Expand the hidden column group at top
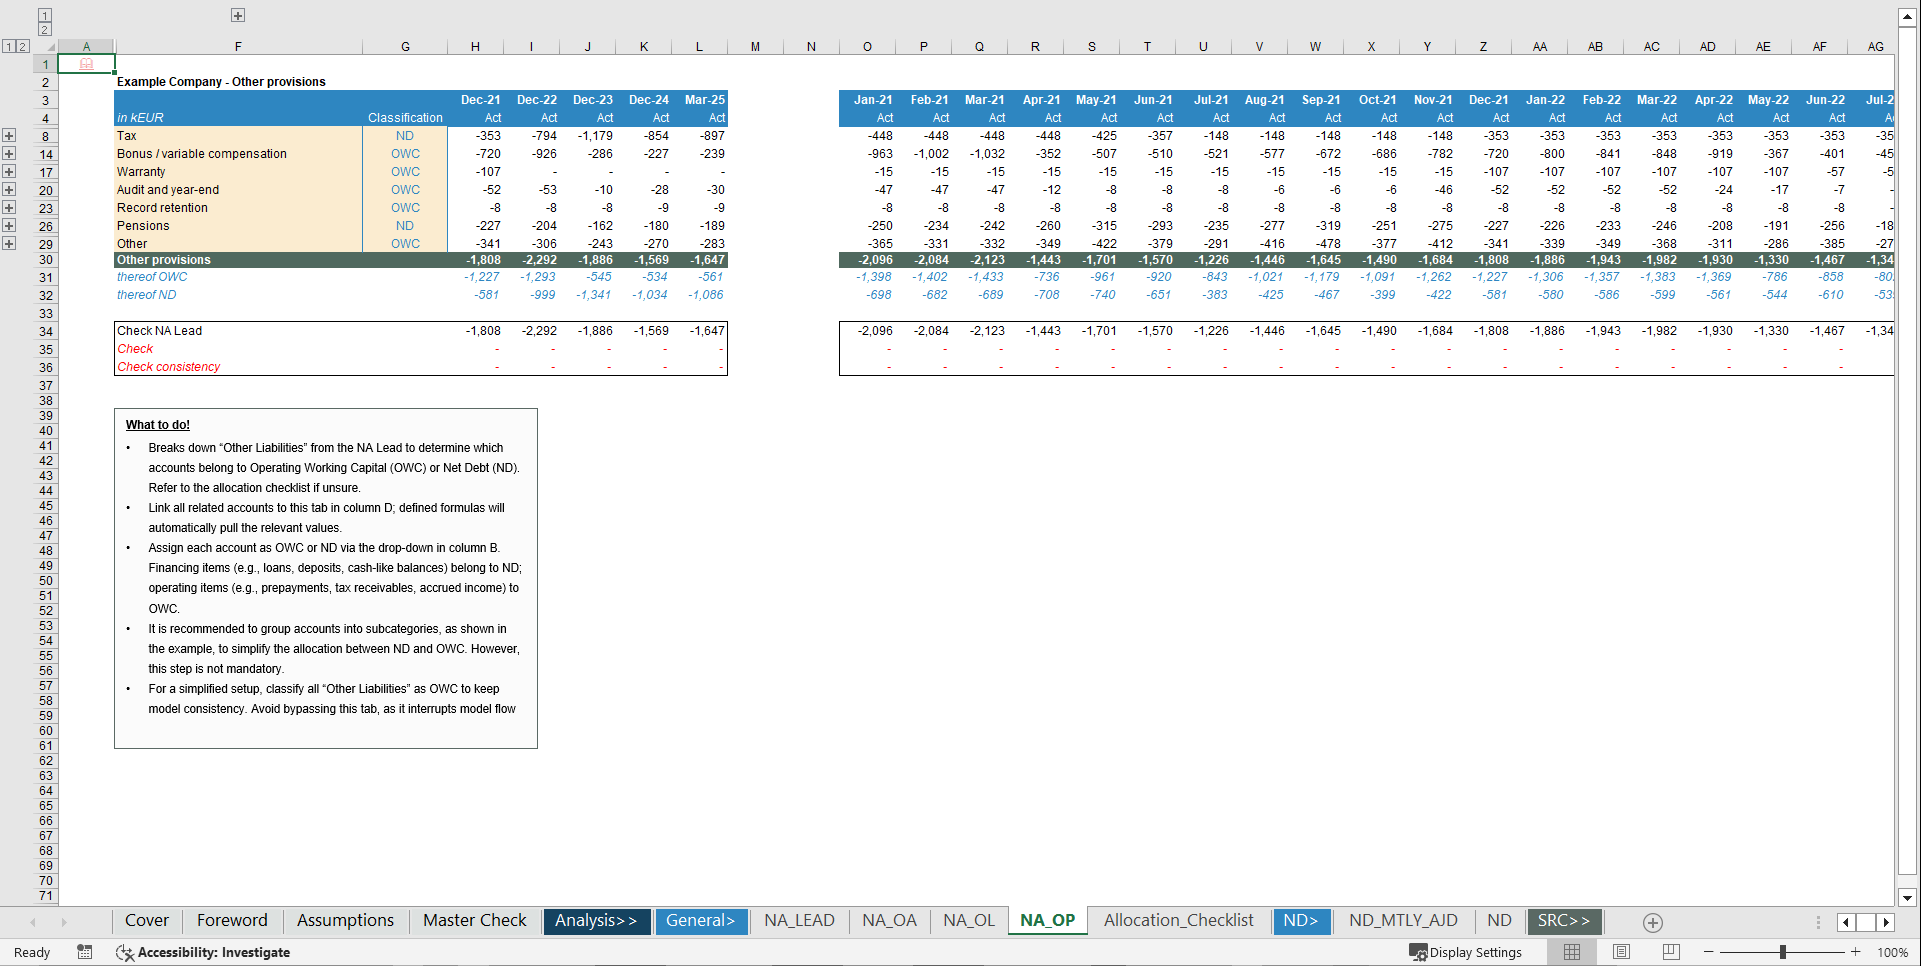The width and height of the screenshot is (1921, 966). pos(238,15)
